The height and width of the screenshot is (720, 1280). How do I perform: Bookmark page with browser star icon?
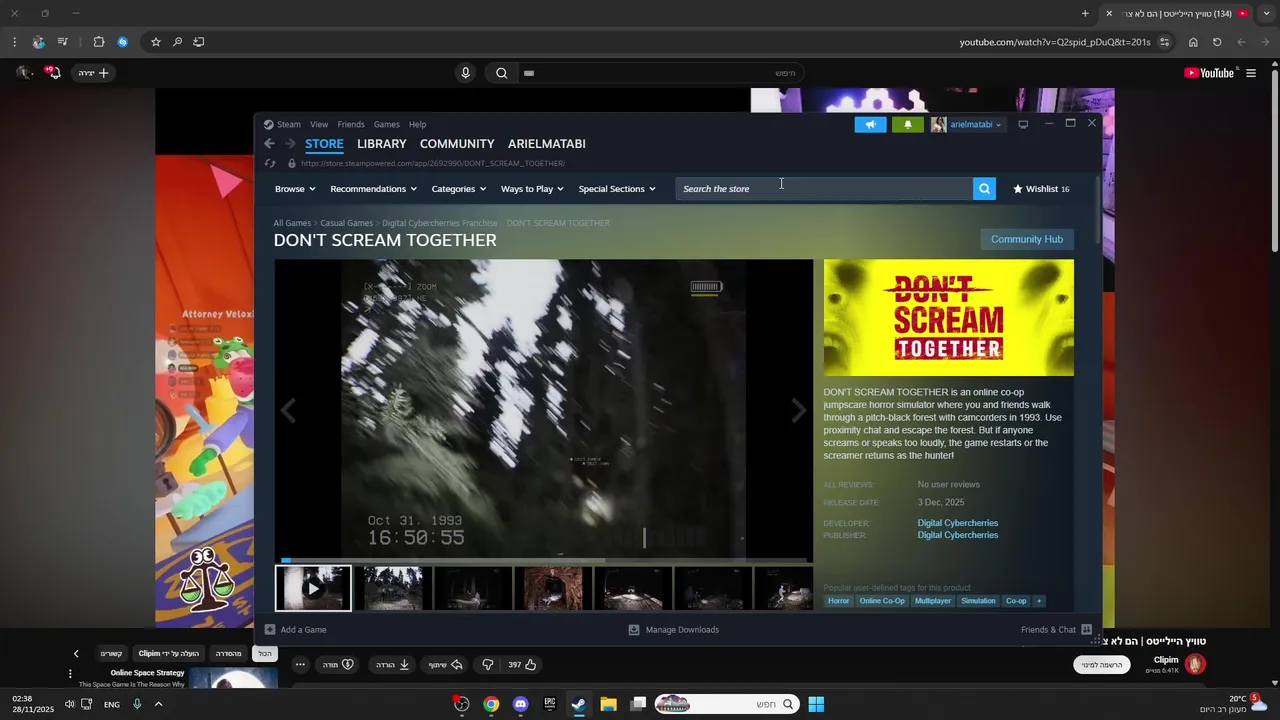[156, 42]
